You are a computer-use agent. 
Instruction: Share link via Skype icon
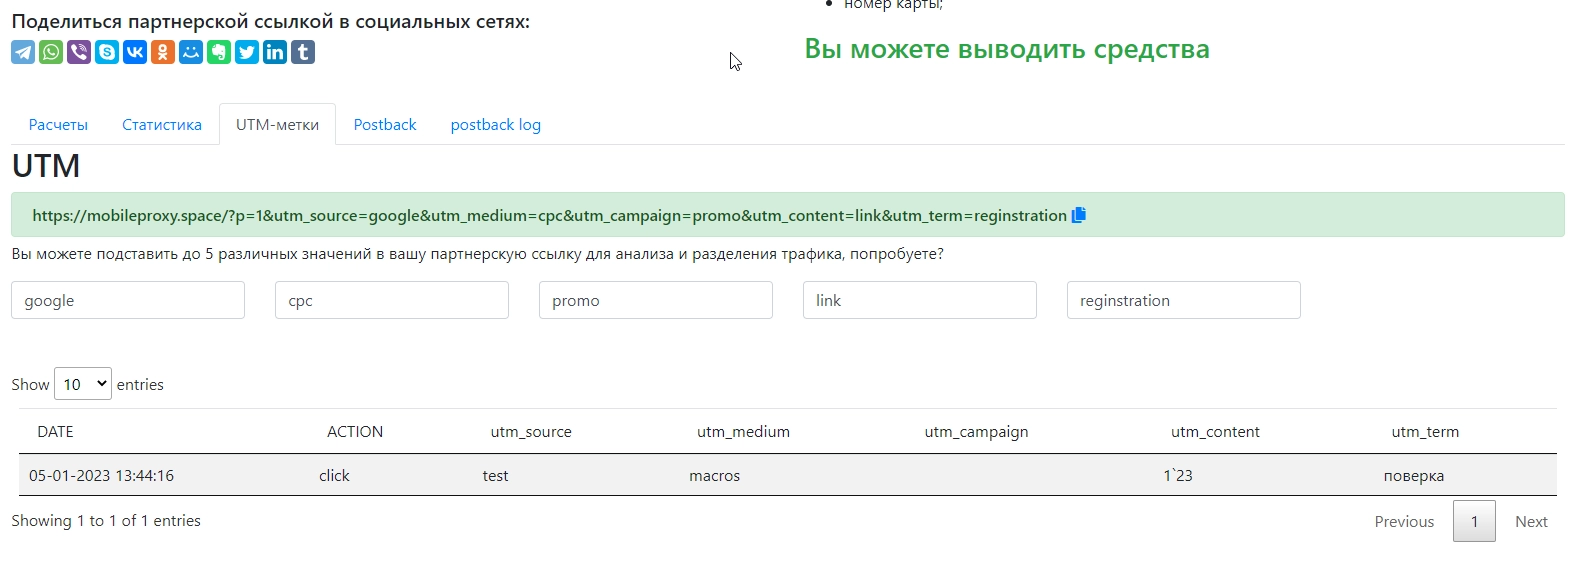pos(107,52)
